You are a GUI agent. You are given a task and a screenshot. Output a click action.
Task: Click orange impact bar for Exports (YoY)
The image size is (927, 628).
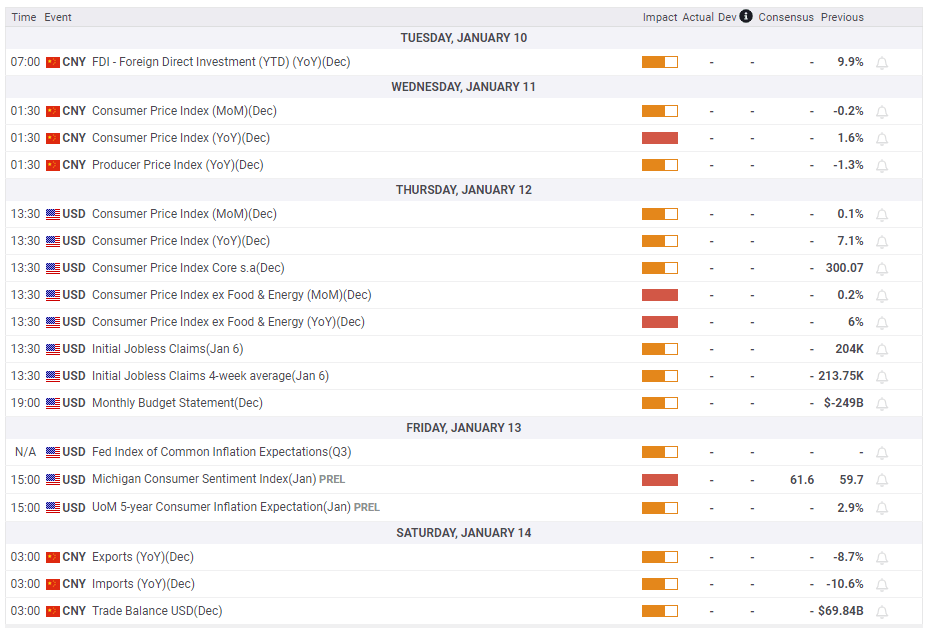pyautogui.click(x=660, y=557)
